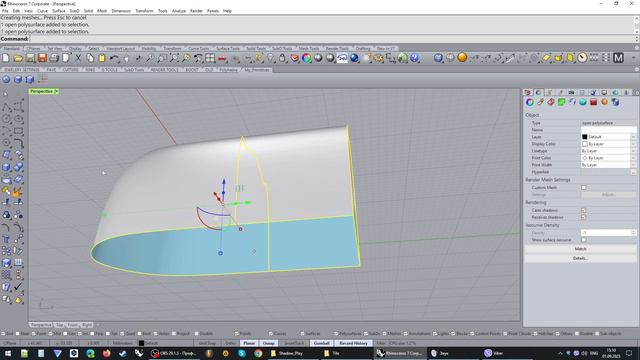640x360 pixels.
Task: Click the Windows Start button
Action: 8,353
